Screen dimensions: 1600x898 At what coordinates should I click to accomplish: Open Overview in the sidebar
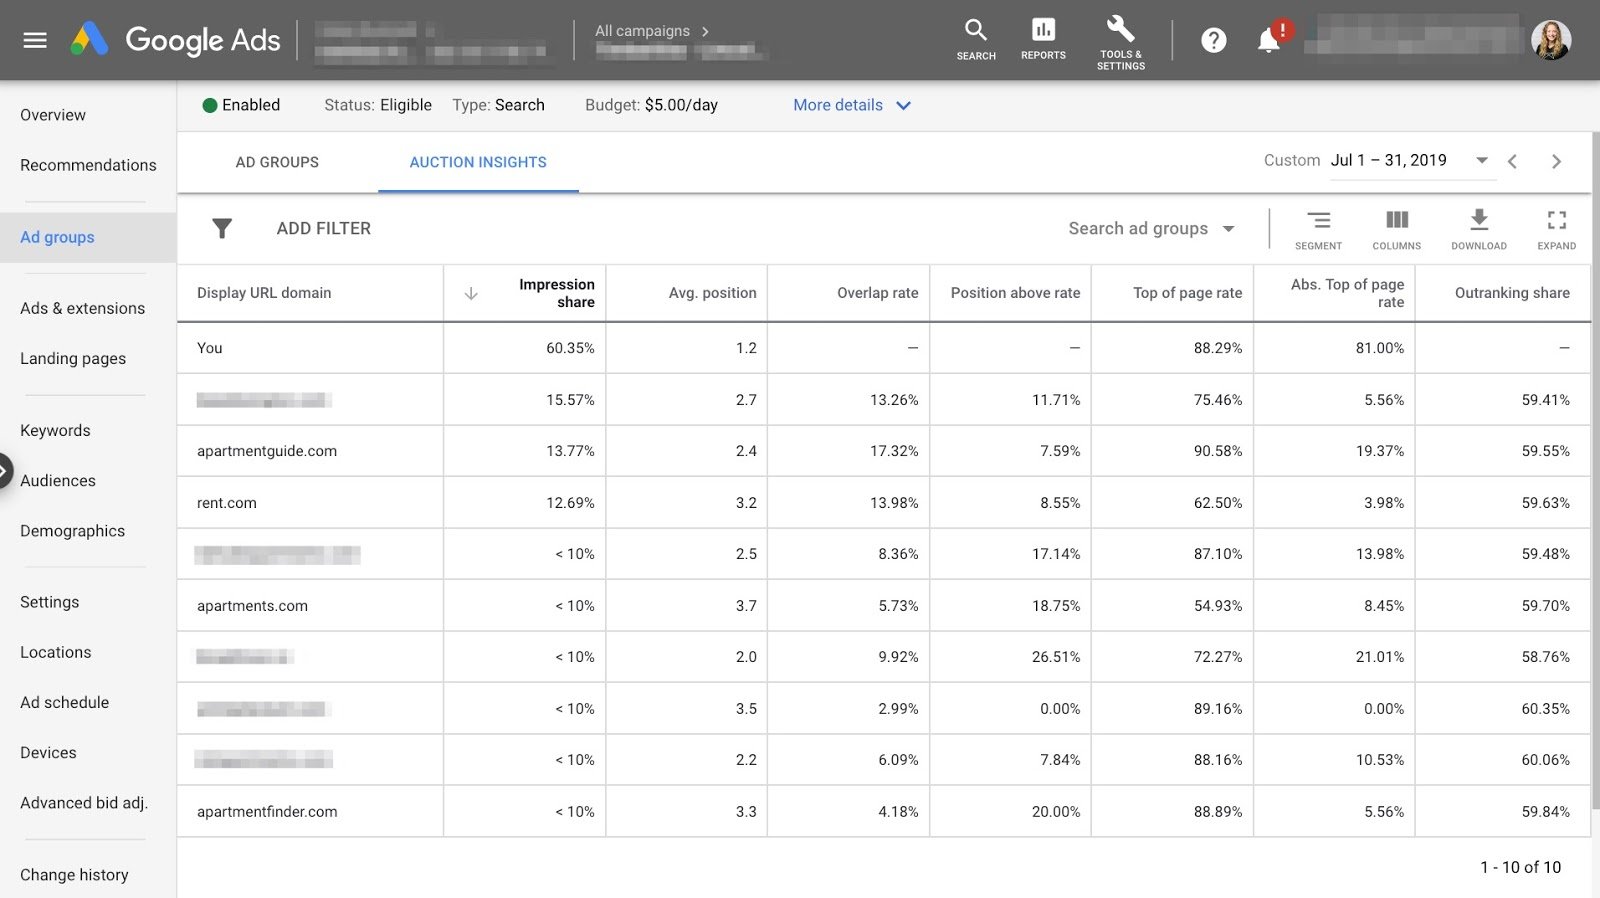point(53,115)
